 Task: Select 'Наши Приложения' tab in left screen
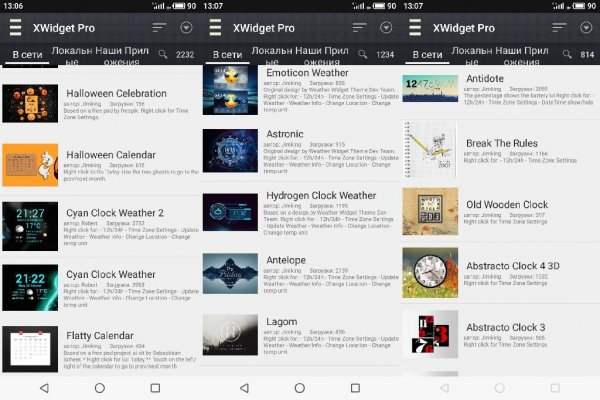coord(122,56)
